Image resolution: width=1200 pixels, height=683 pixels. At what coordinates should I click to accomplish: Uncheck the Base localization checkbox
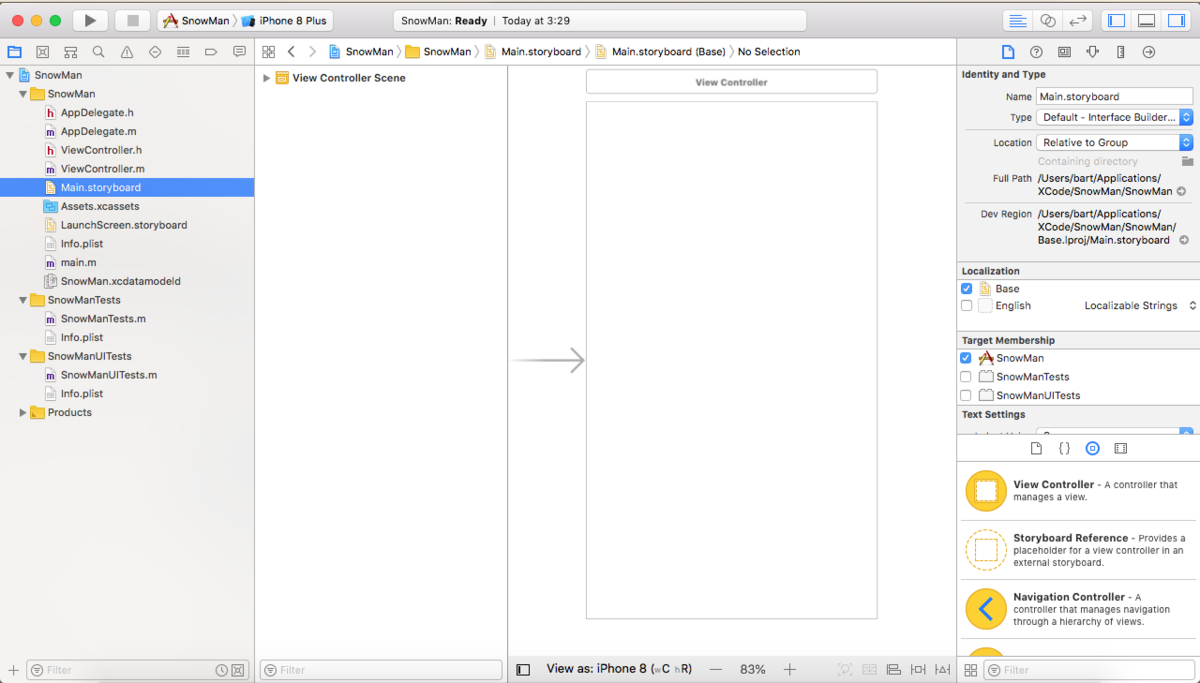(x=966, y=288)
